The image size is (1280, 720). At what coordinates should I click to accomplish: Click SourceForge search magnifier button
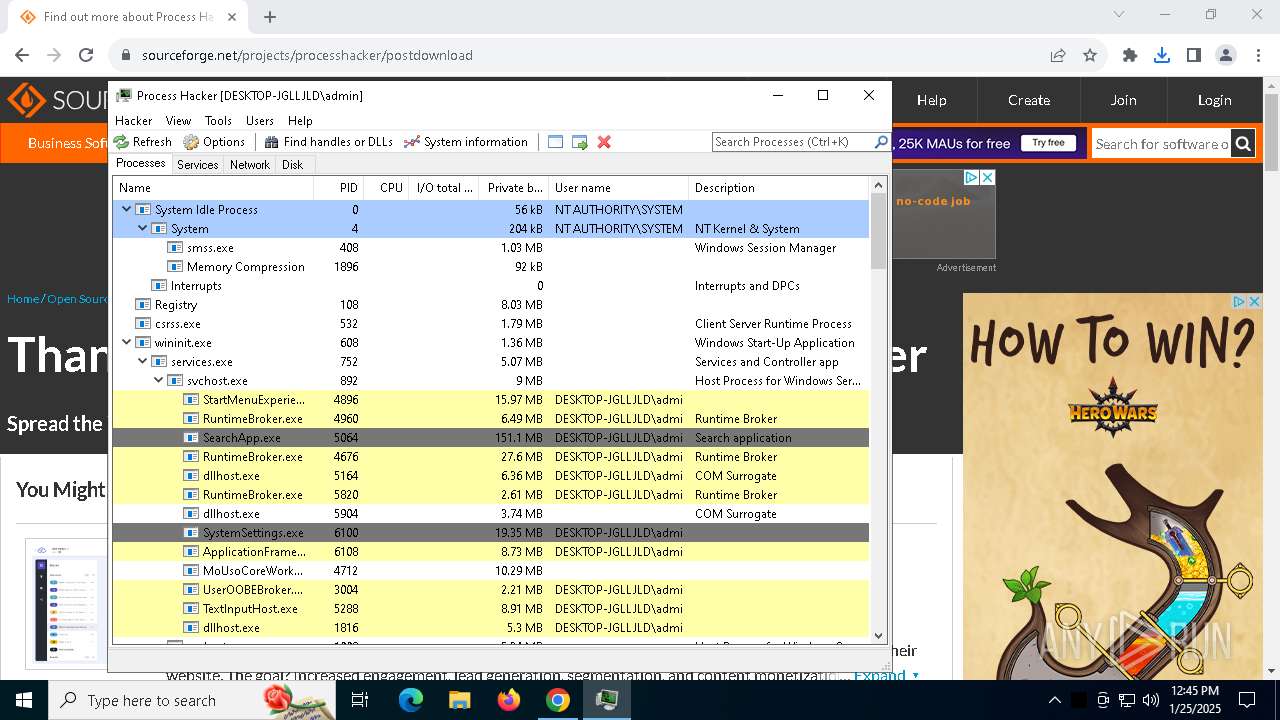[x=1243, y=144]
